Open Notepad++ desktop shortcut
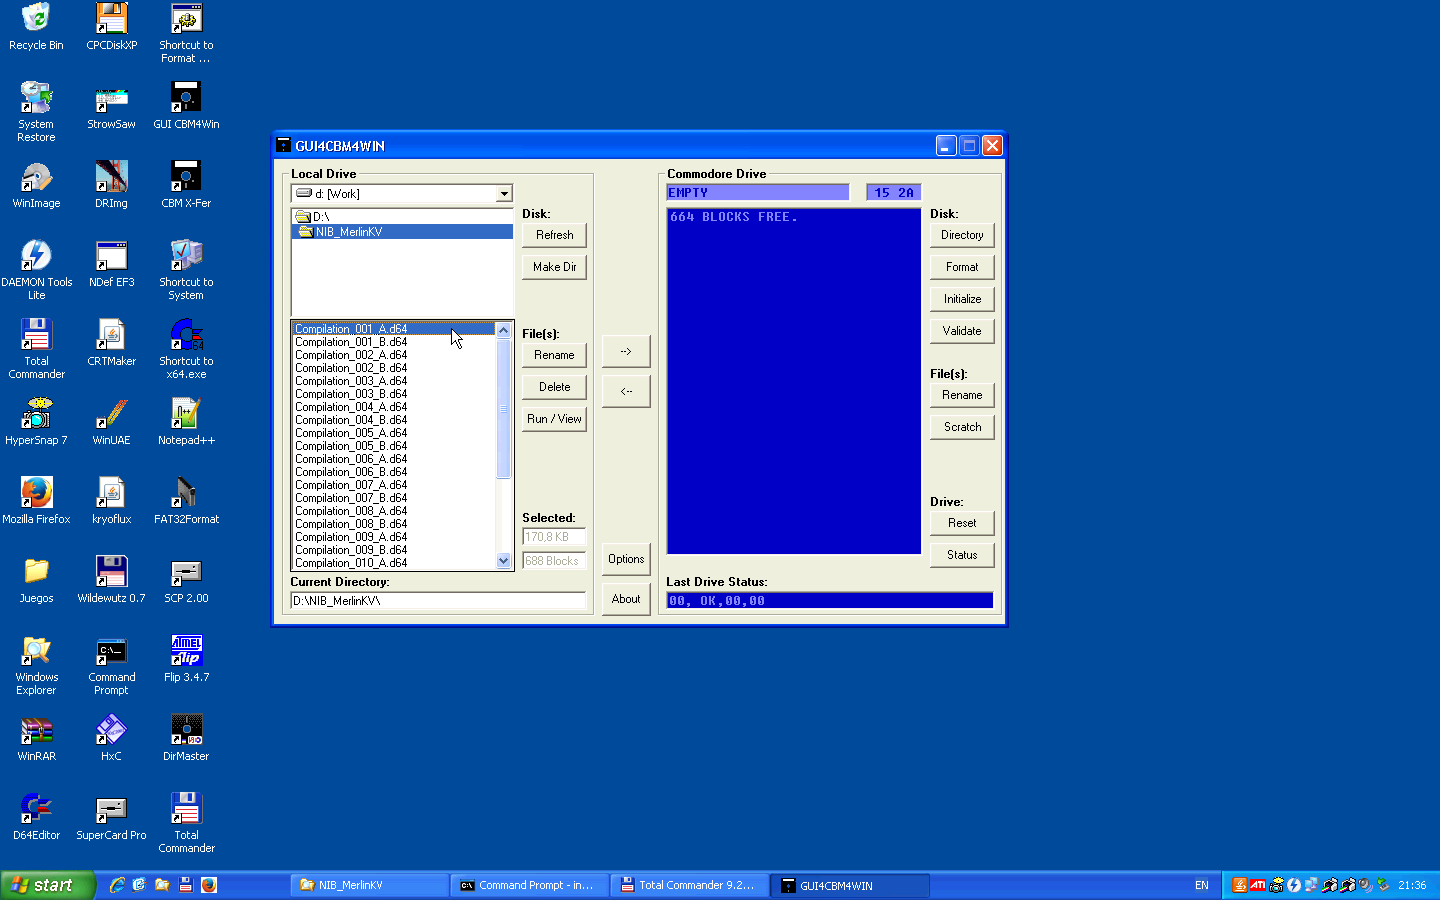 point(186,422)
